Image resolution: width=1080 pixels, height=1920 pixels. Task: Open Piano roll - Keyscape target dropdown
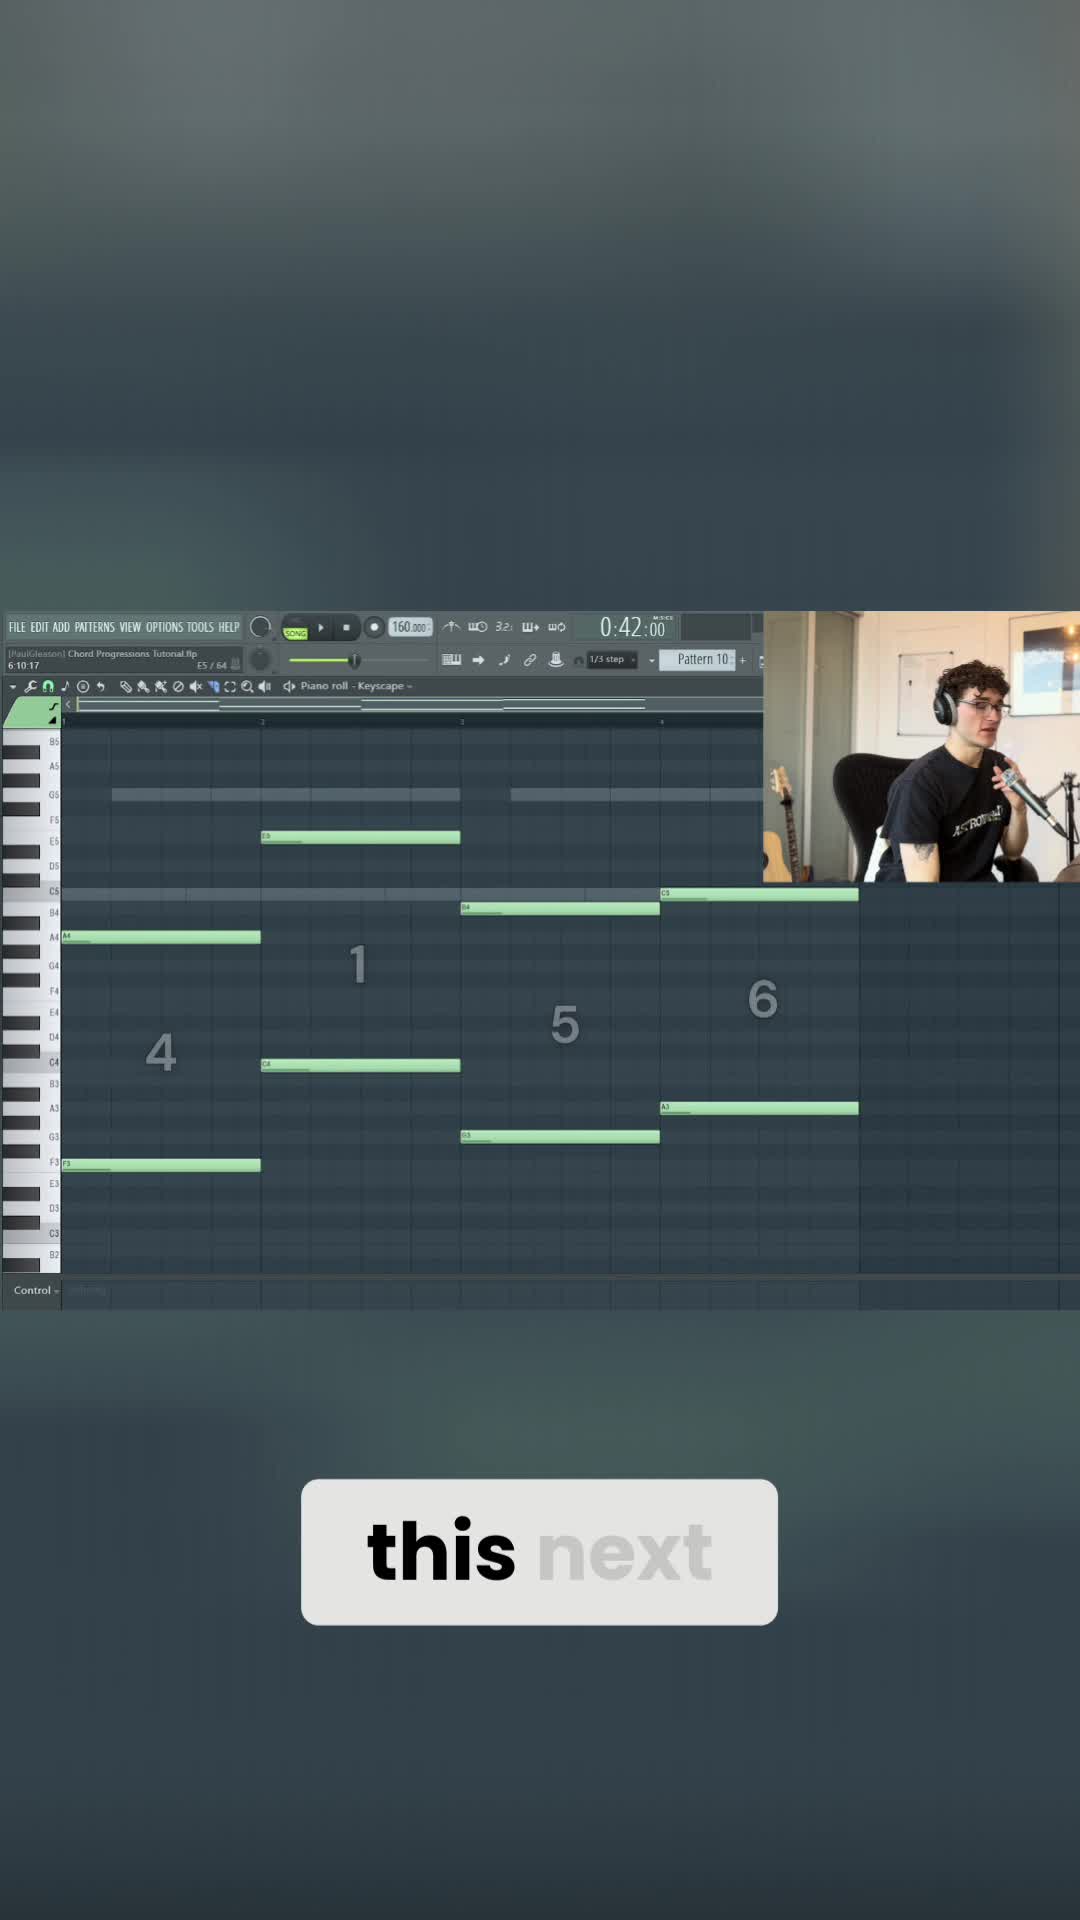(356, 686)
